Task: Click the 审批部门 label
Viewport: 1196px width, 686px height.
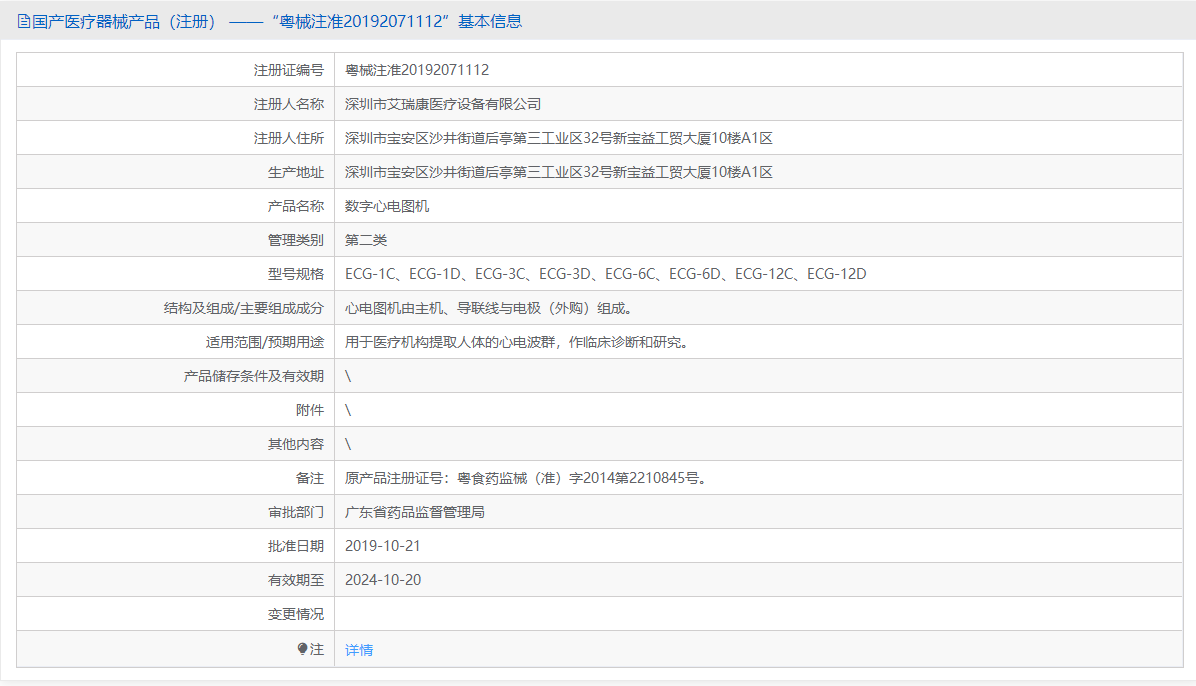Action: pos(296,512)
